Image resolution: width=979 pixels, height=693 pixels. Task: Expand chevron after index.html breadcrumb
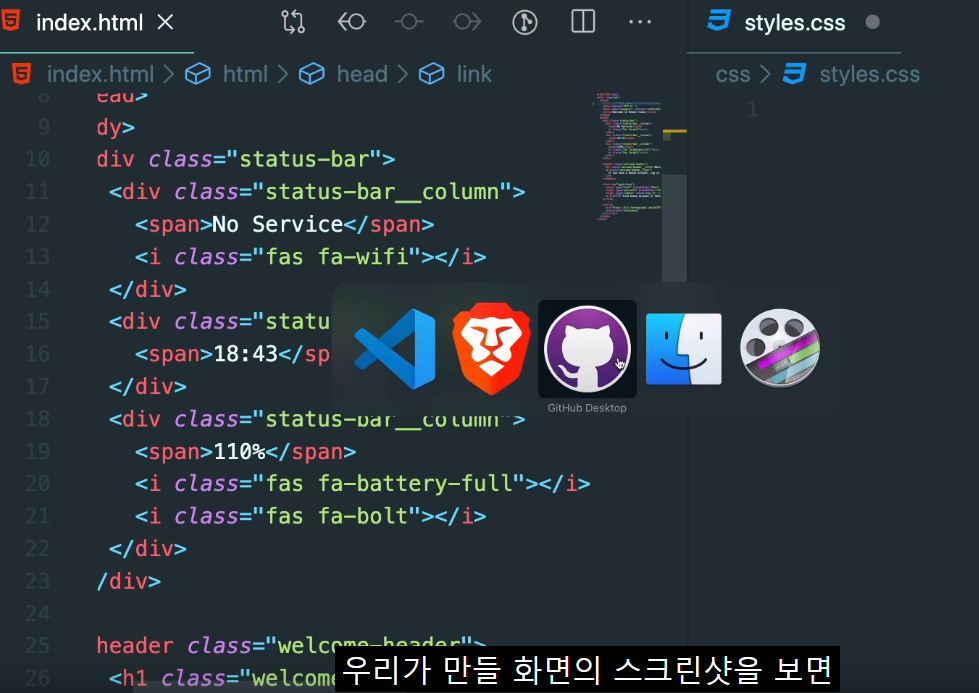[x=169, y=75]
